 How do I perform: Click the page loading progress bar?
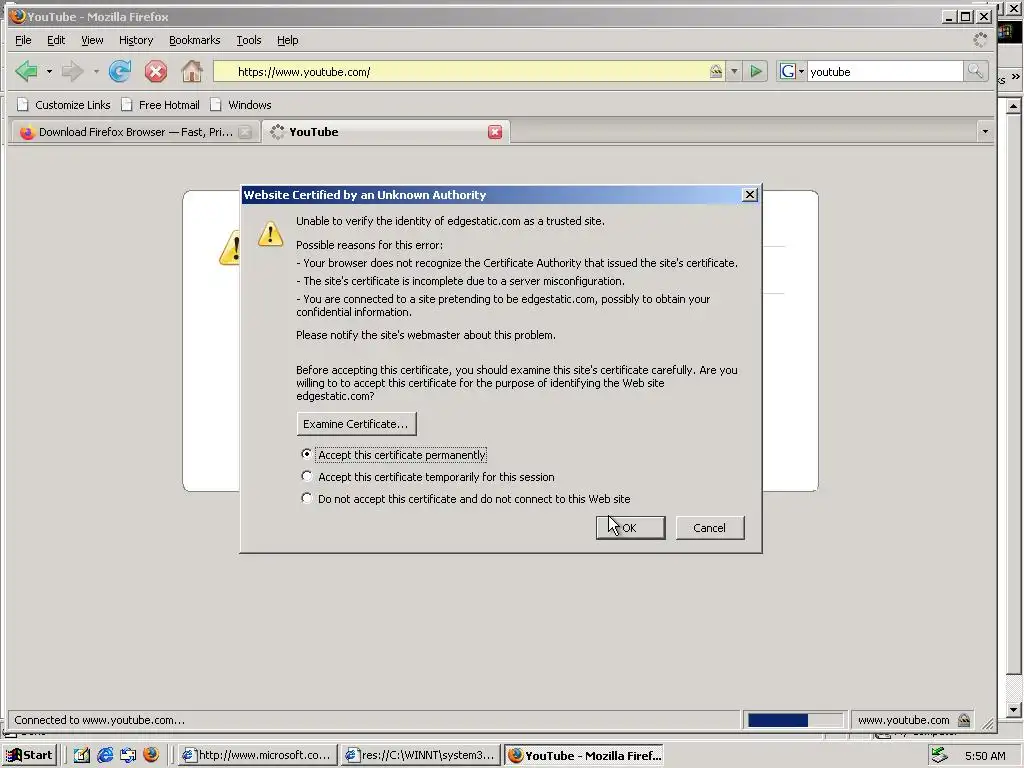(x=795, y=720)
